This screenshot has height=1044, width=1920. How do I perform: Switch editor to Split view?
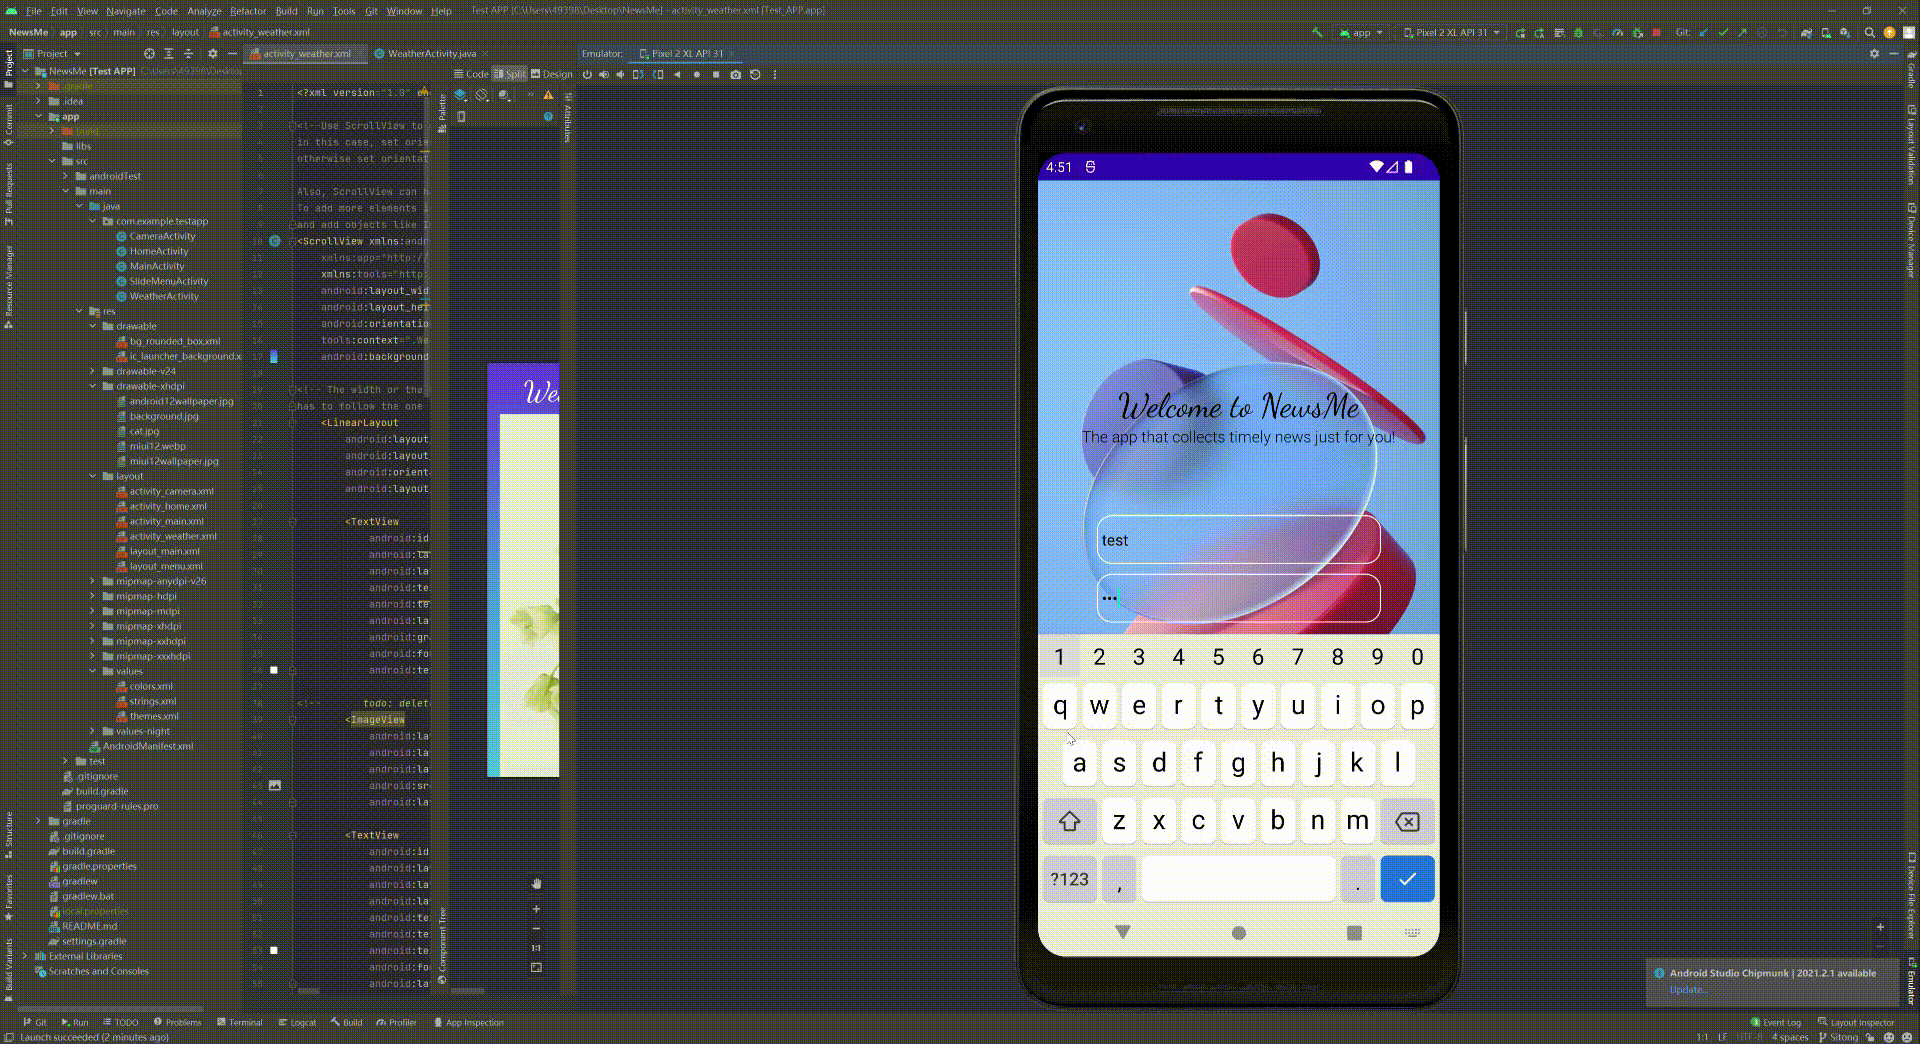click(510, 74)
